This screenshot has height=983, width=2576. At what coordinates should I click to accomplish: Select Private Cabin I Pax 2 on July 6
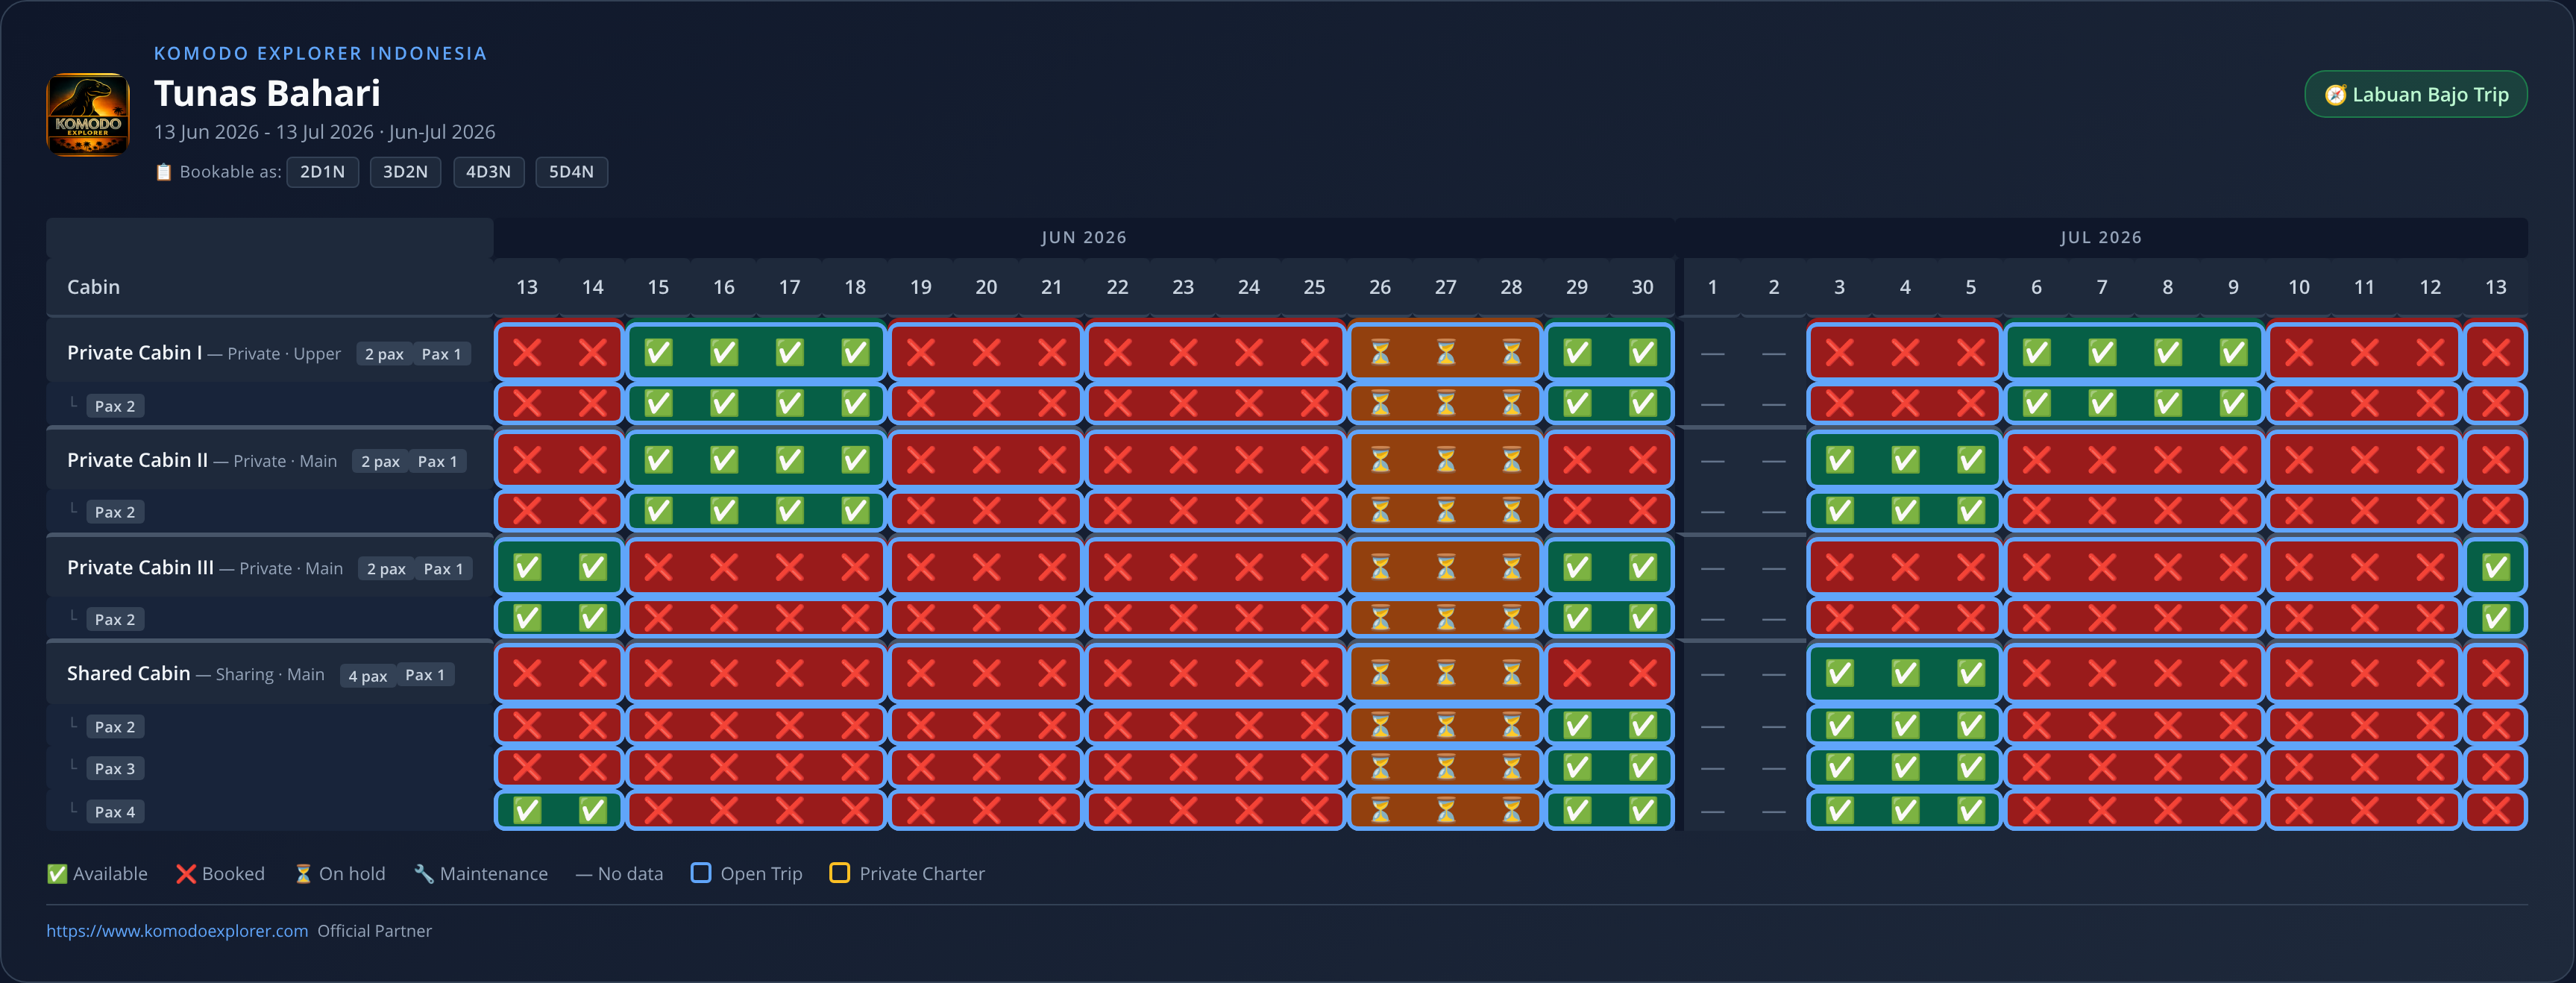(x=2036, y=404)
